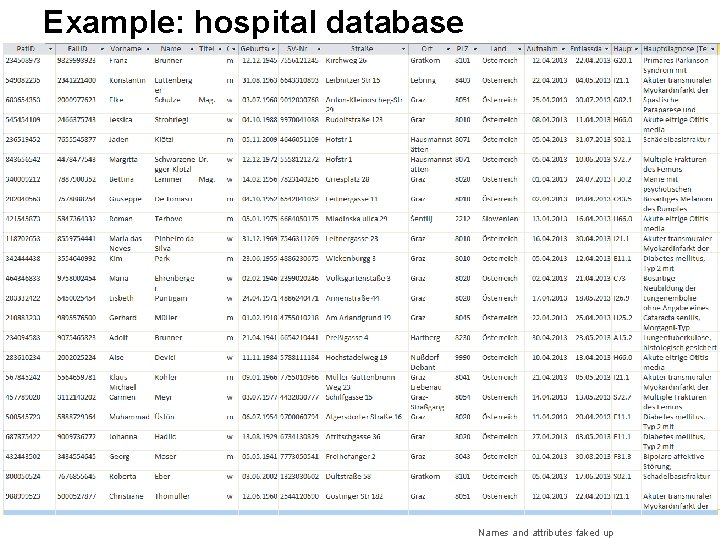The width and height of the screenshot is (720, 540).
Task: Select the street cell 'Am Arlandgrund 19'
Action: [x=358, y=318]
